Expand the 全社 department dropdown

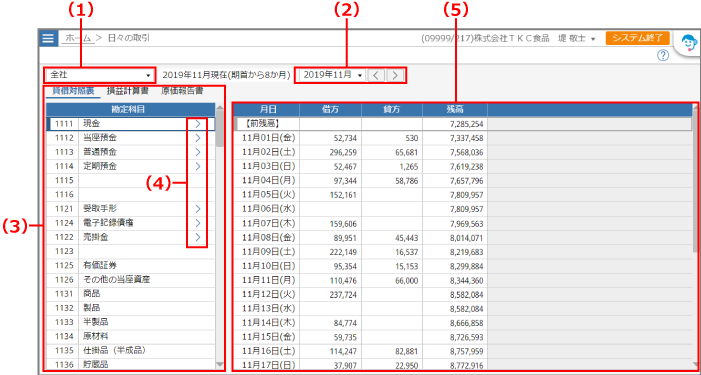click(x=100, y=75)
